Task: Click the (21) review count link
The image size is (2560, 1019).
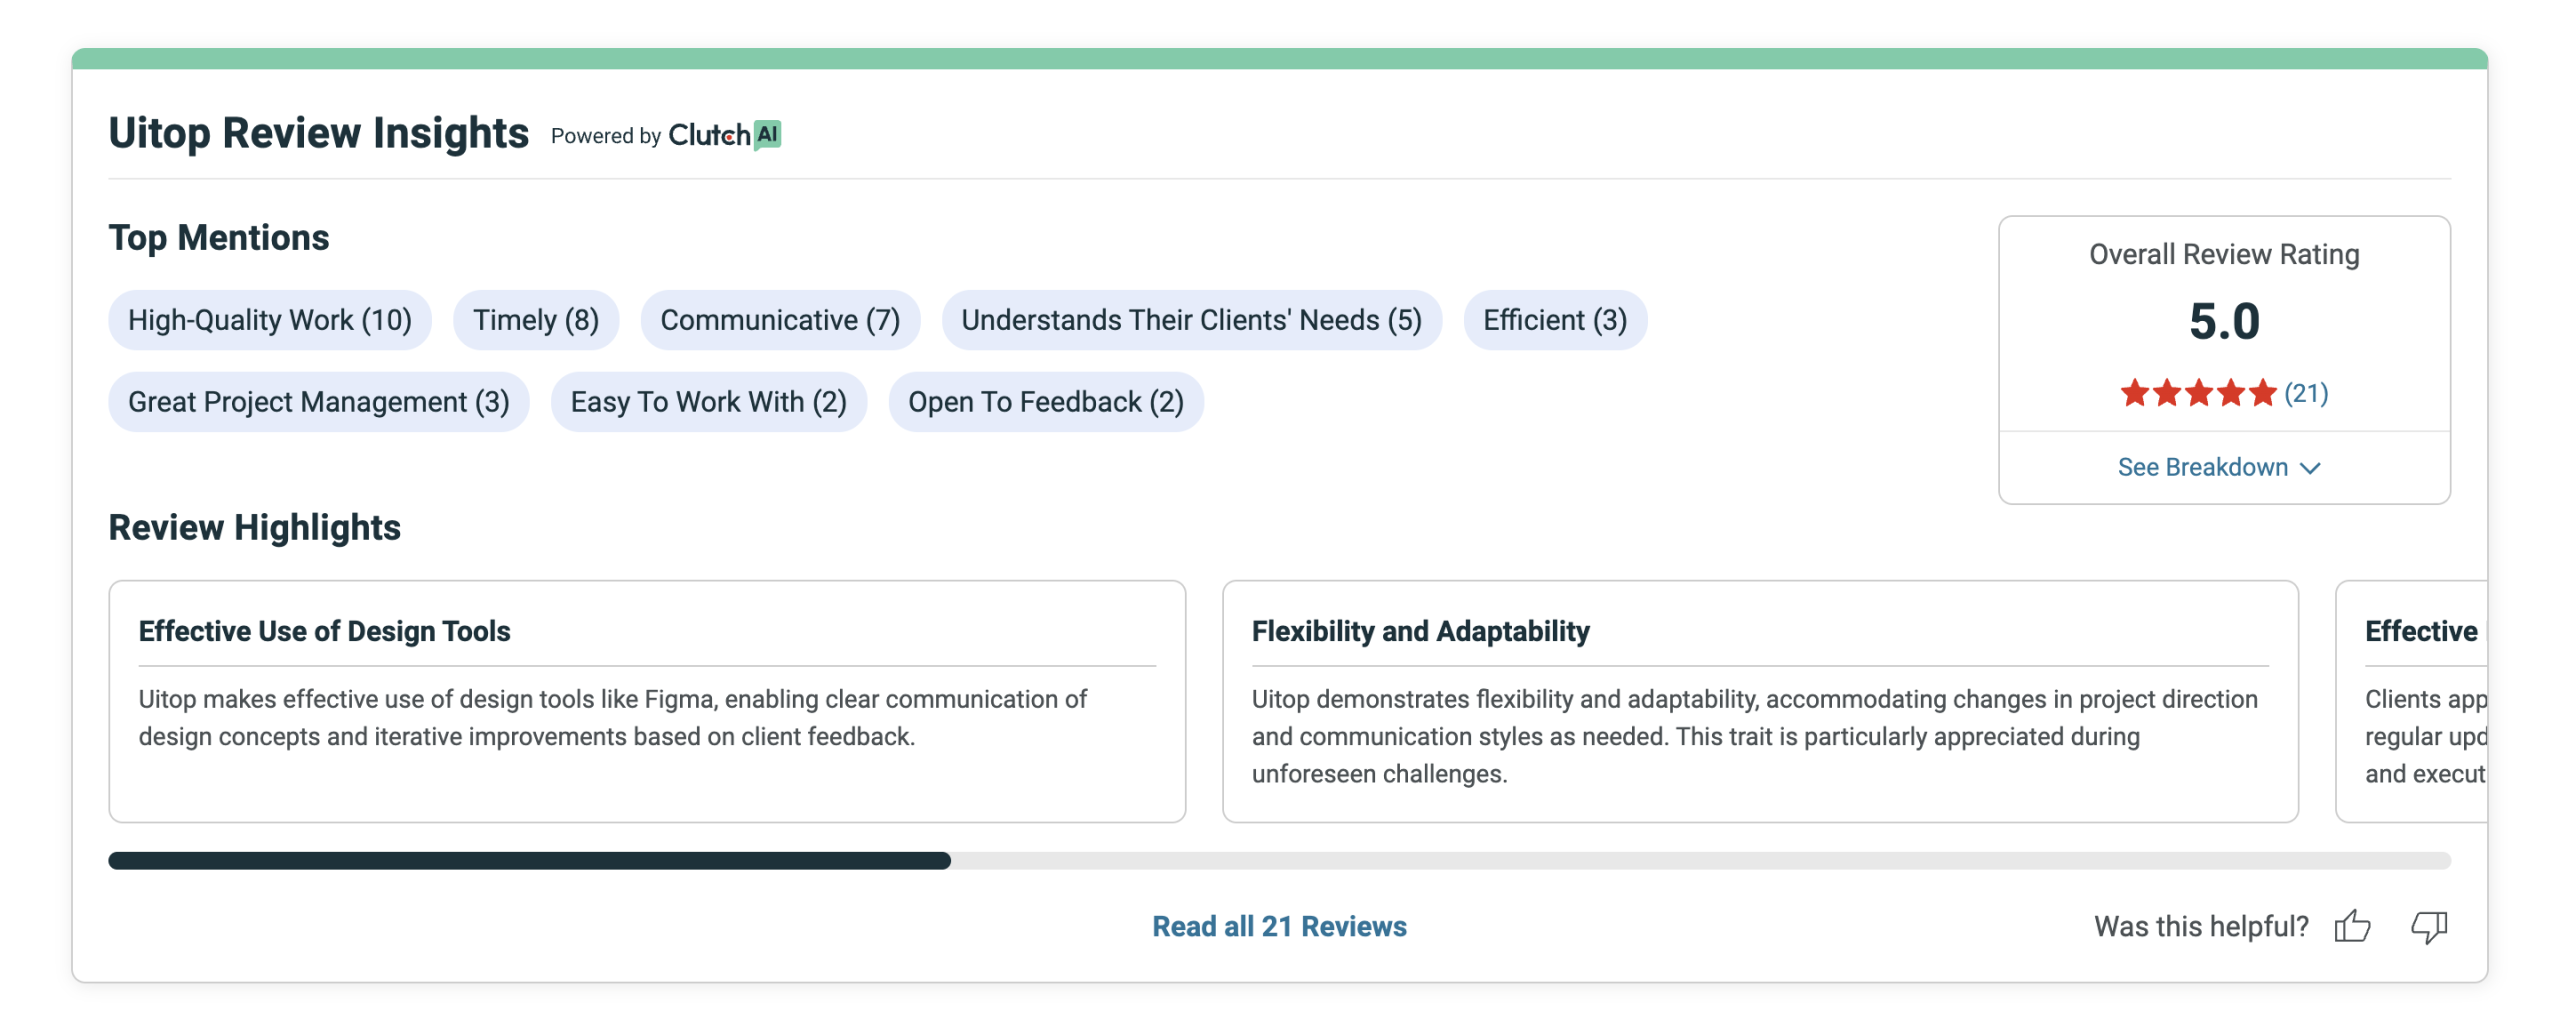Action: 2306,393
